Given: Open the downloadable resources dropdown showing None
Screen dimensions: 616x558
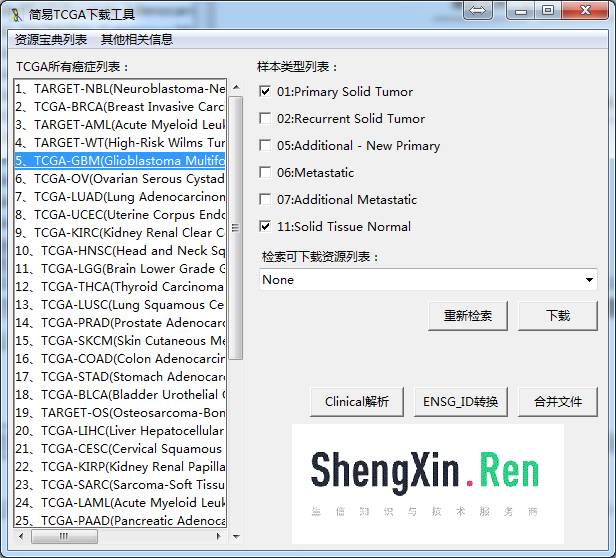Looking at the screenshot, I should (x=428, y=280).
